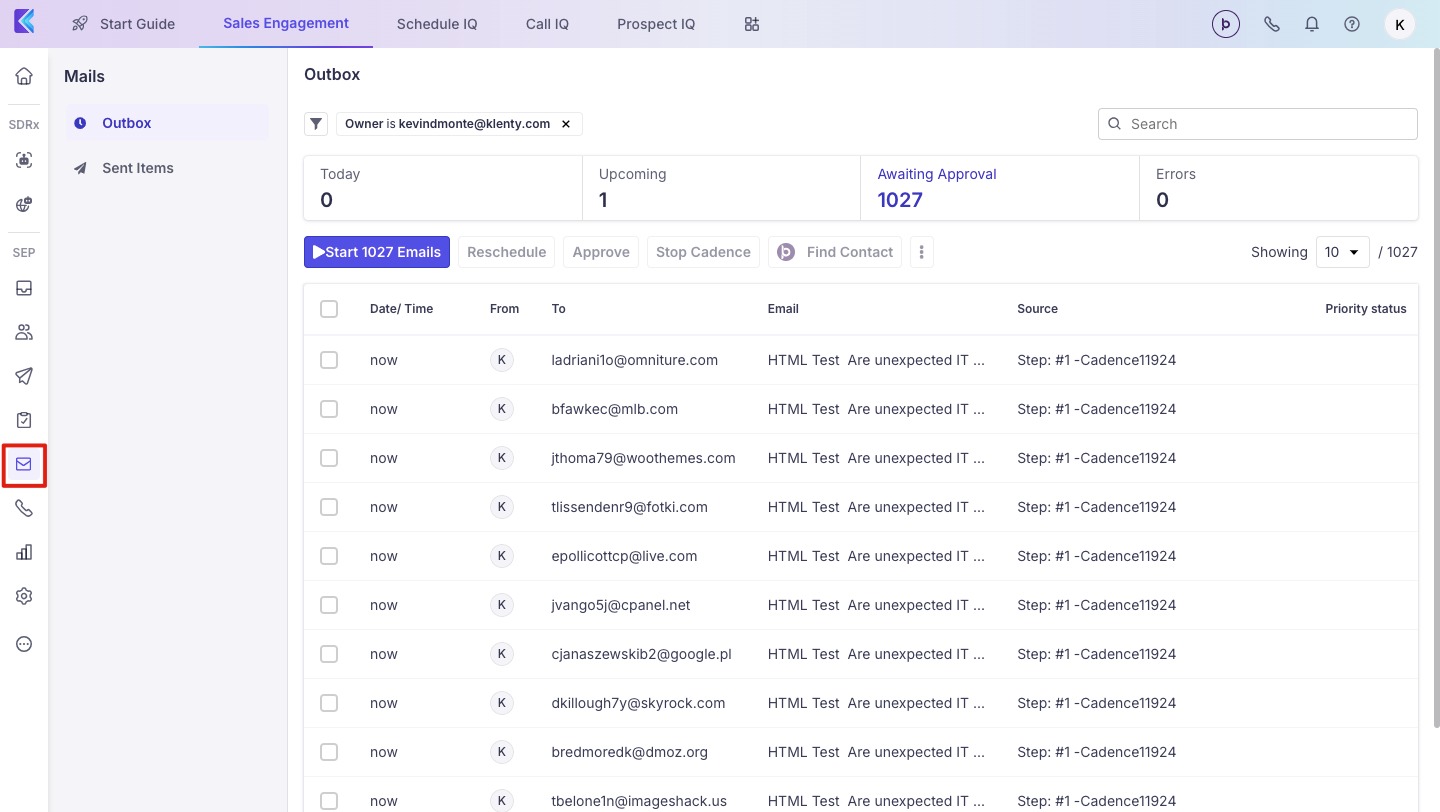Open the help question mark icon
Image resolution: width=1440 pixels, height=812 pixels.
click(x=1352, y=24)
